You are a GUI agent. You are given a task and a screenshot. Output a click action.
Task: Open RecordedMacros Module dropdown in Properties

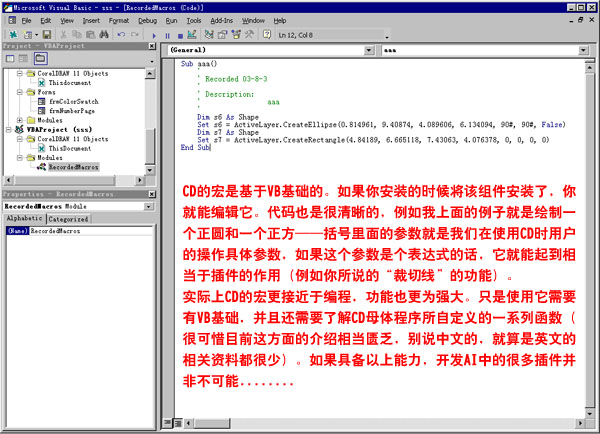[148, 207]
